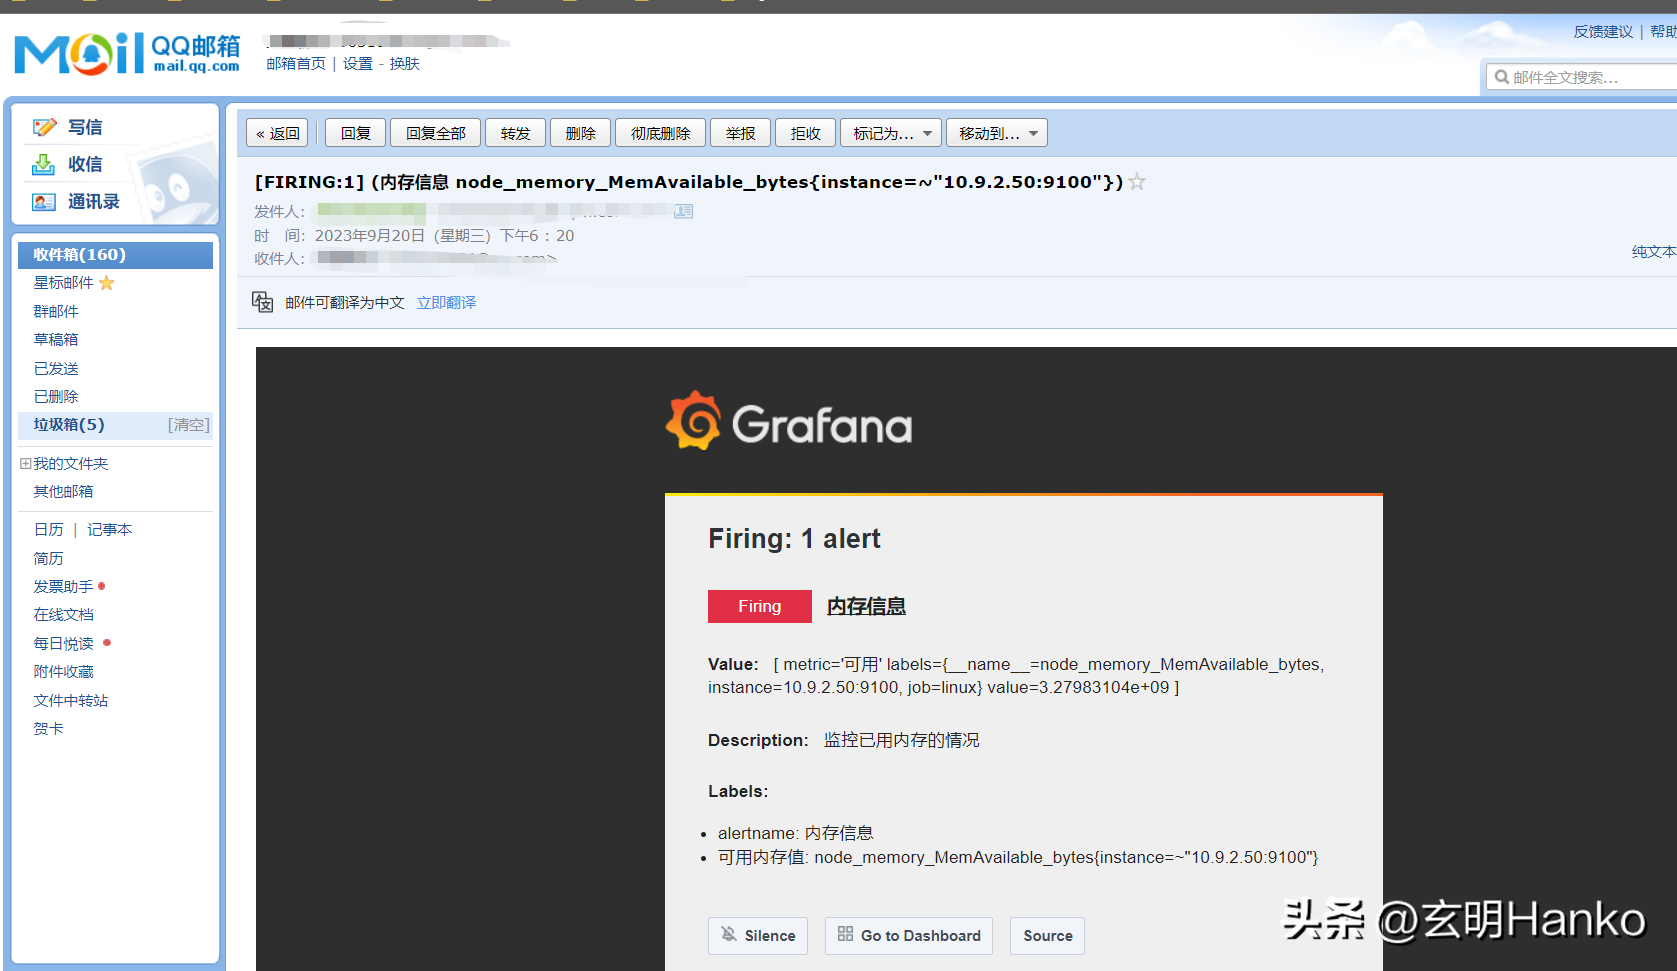Open 星标邮件 folder

(x=63, y=283)
